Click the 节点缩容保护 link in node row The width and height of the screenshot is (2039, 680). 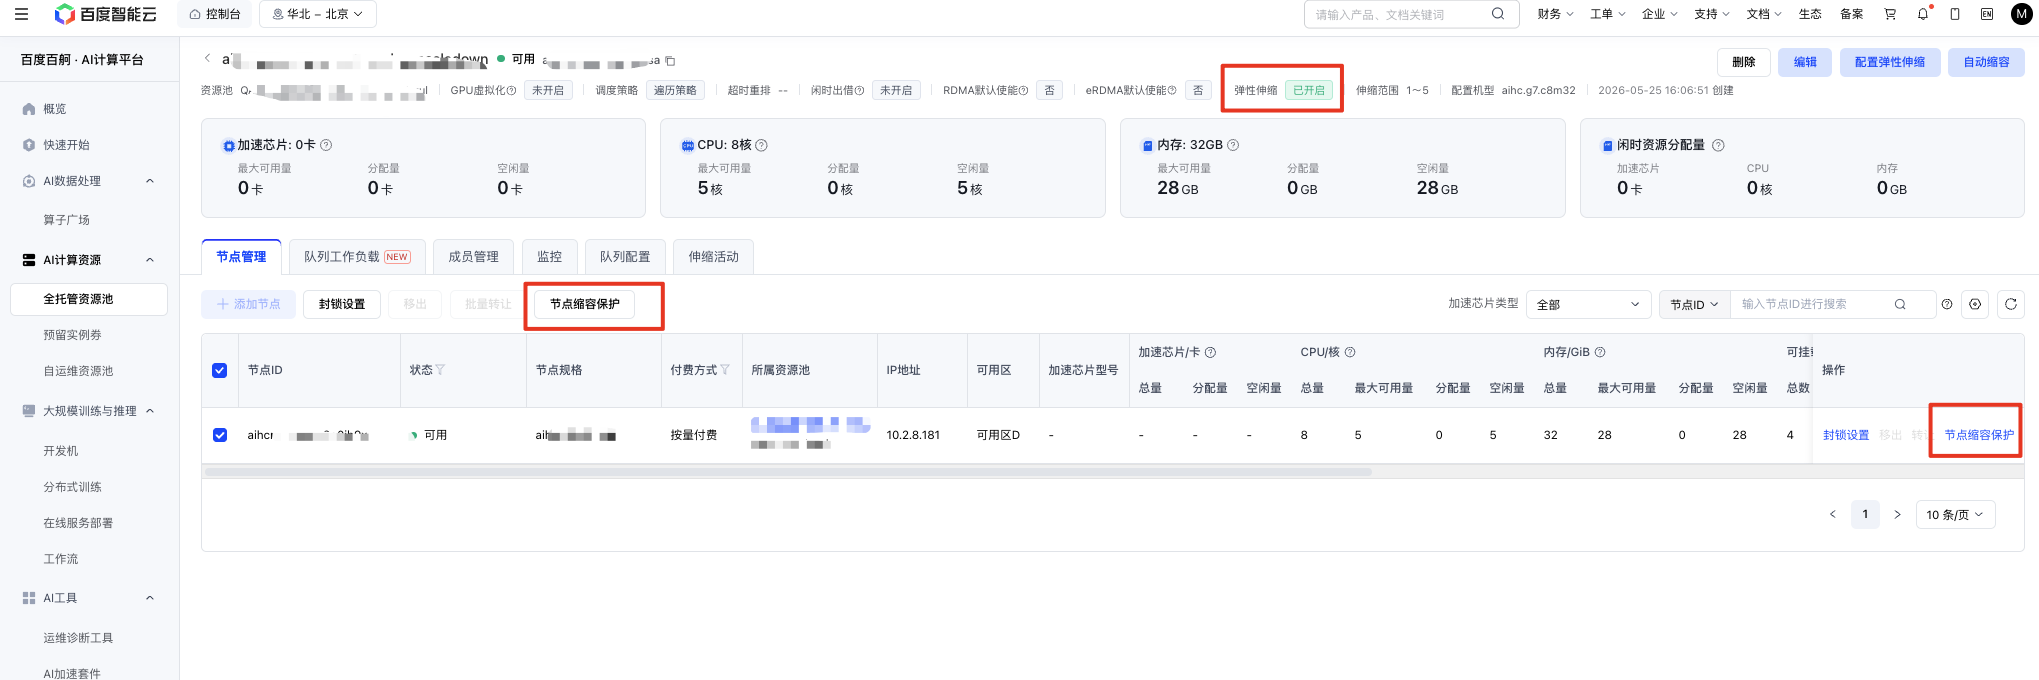point(1979,435)
